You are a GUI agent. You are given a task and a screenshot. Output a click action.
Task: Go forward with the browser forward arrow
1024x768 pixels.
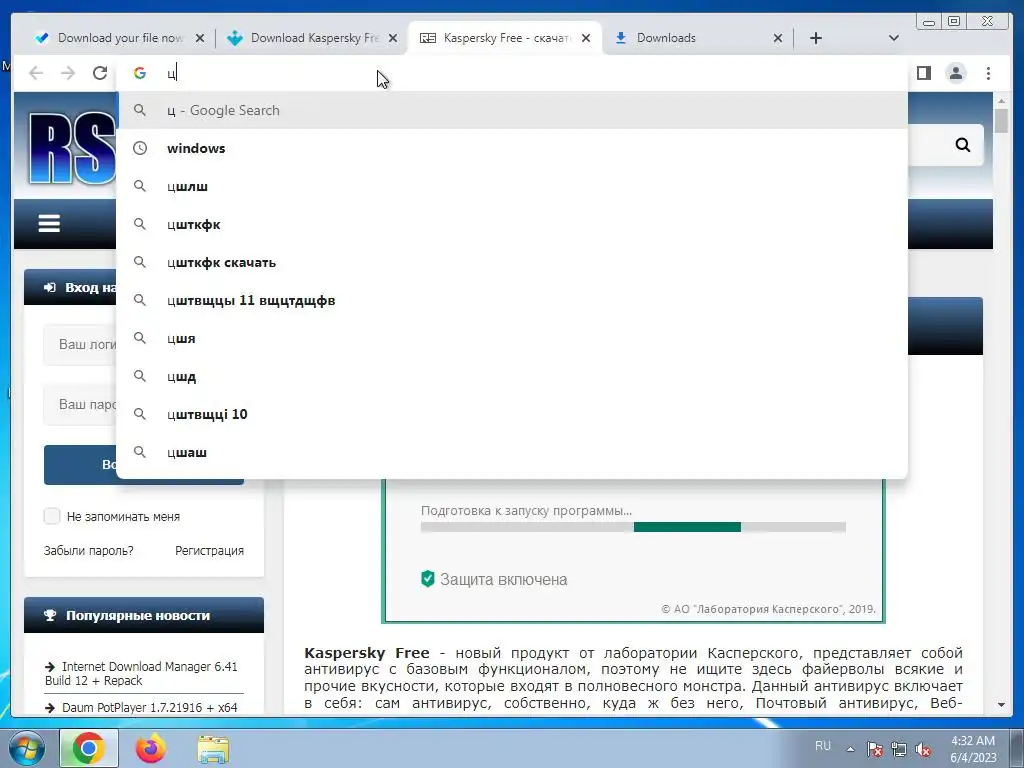(x=68, y=73)
